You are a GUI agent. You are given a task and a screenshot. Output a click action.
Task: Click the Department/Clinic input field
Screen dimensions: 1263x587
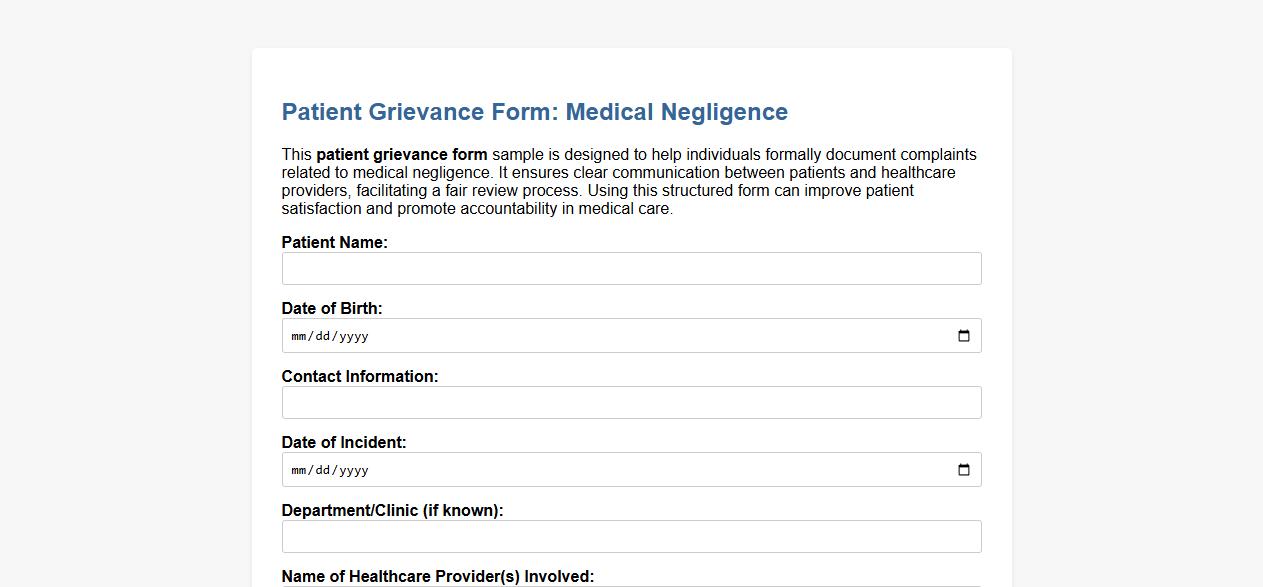(x=631, y=536)
